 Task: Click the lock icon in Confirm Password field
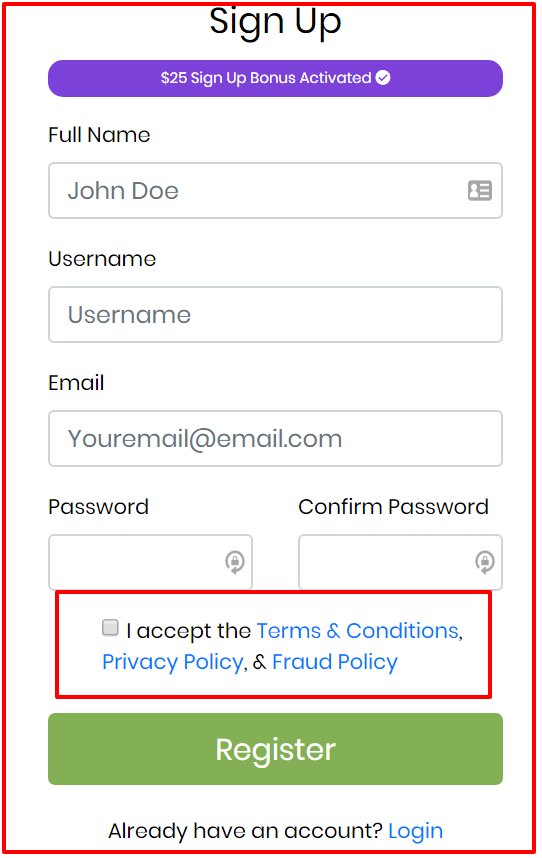[485, 562]
